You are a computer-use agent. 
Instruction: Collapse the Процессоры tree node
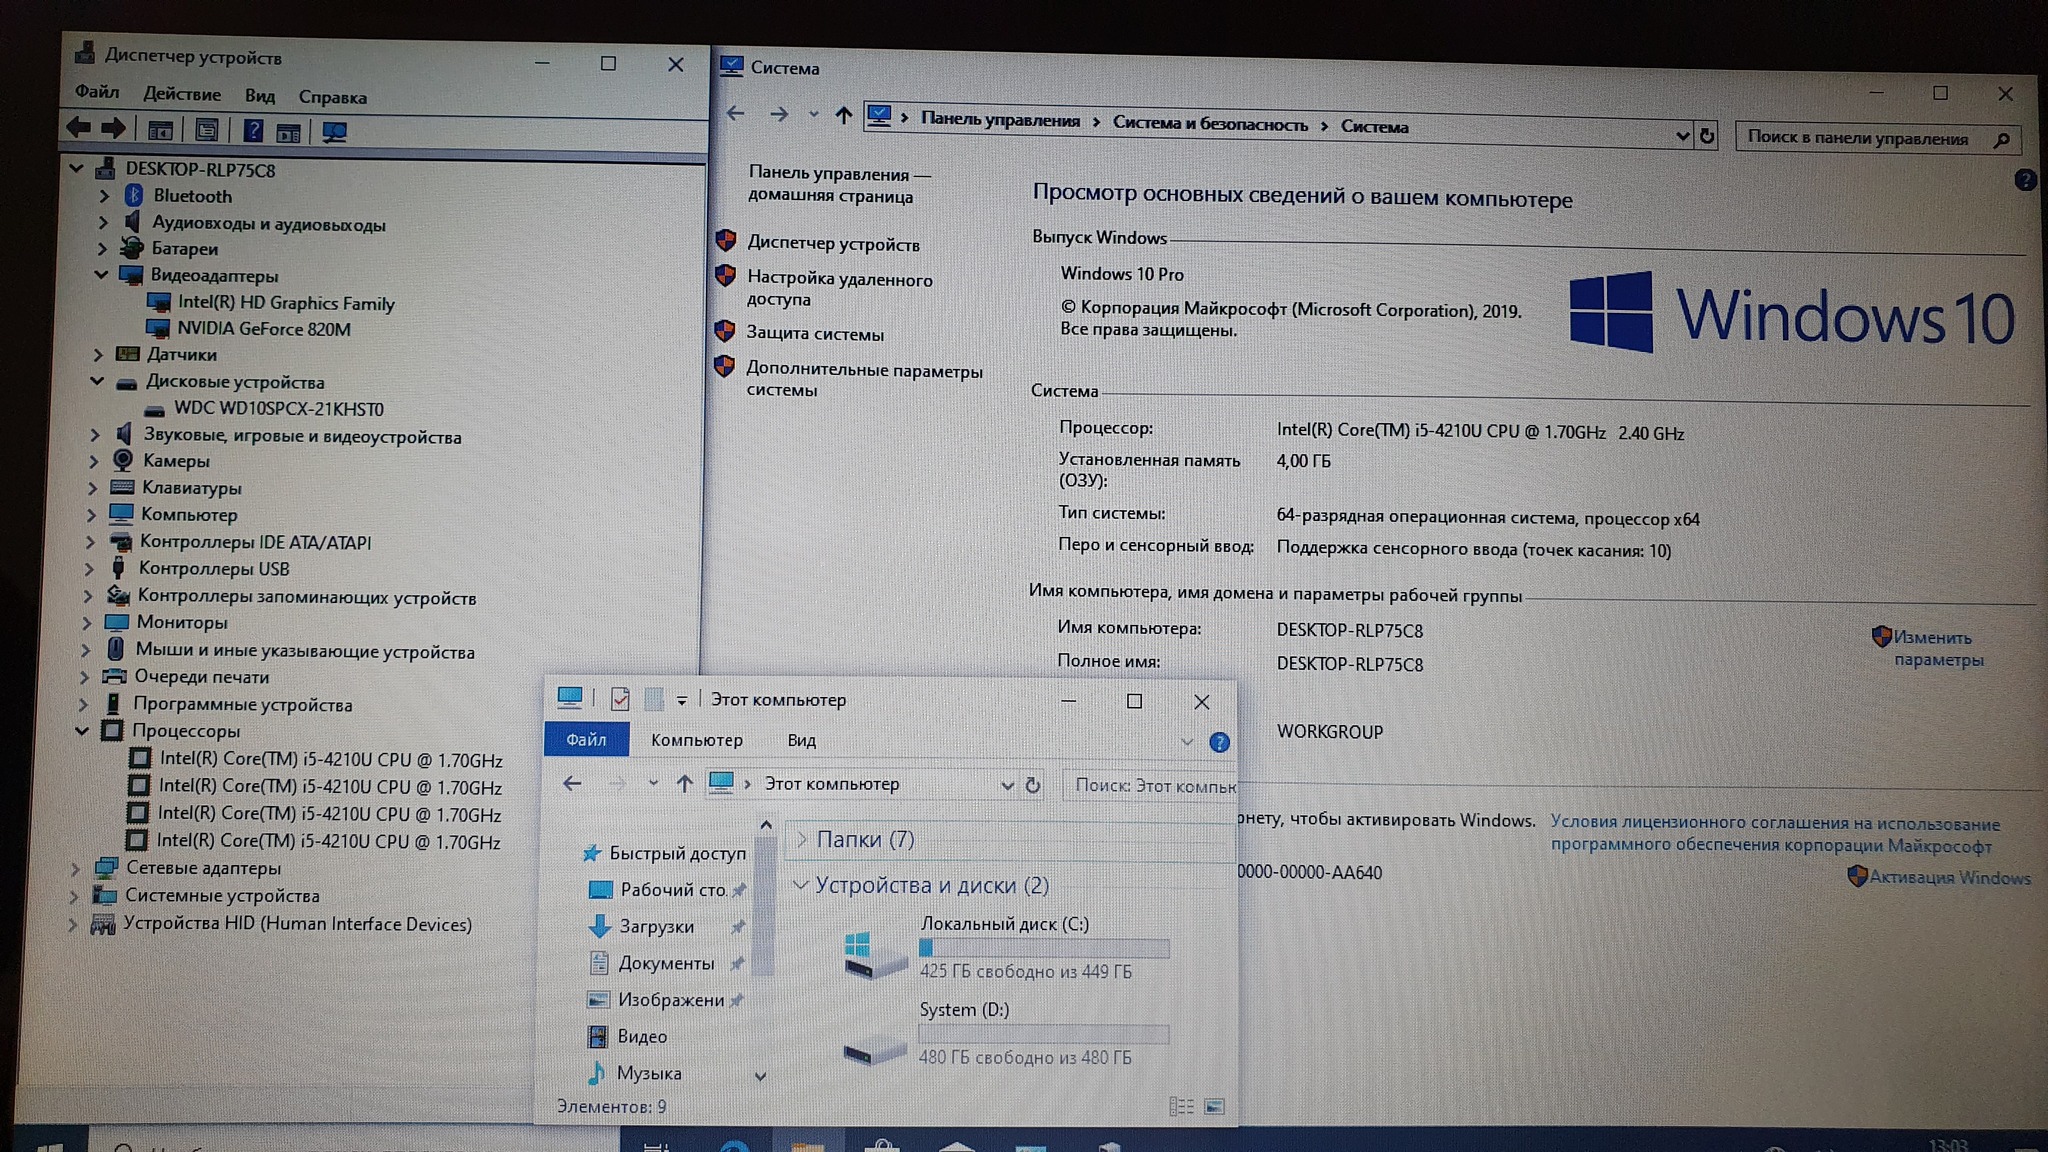(82, 731)
